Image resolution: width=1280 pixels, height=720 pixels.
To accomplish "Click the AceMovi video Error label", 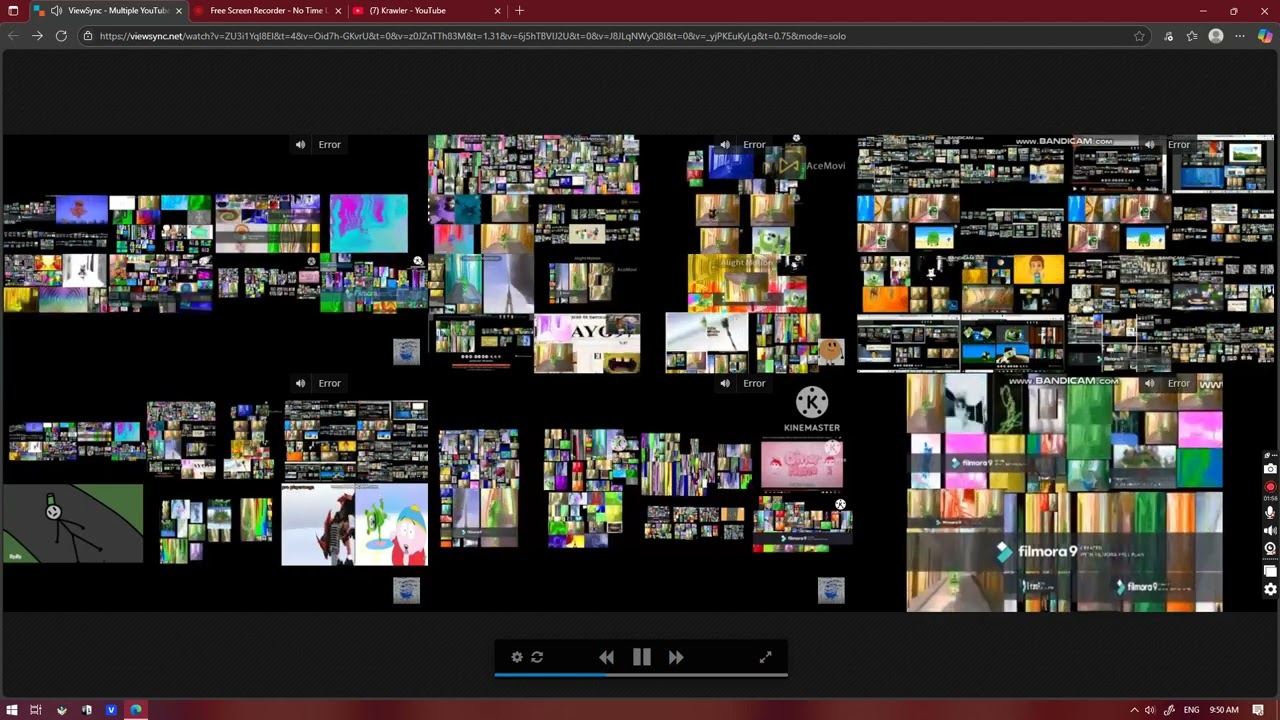I will [754, 145].
